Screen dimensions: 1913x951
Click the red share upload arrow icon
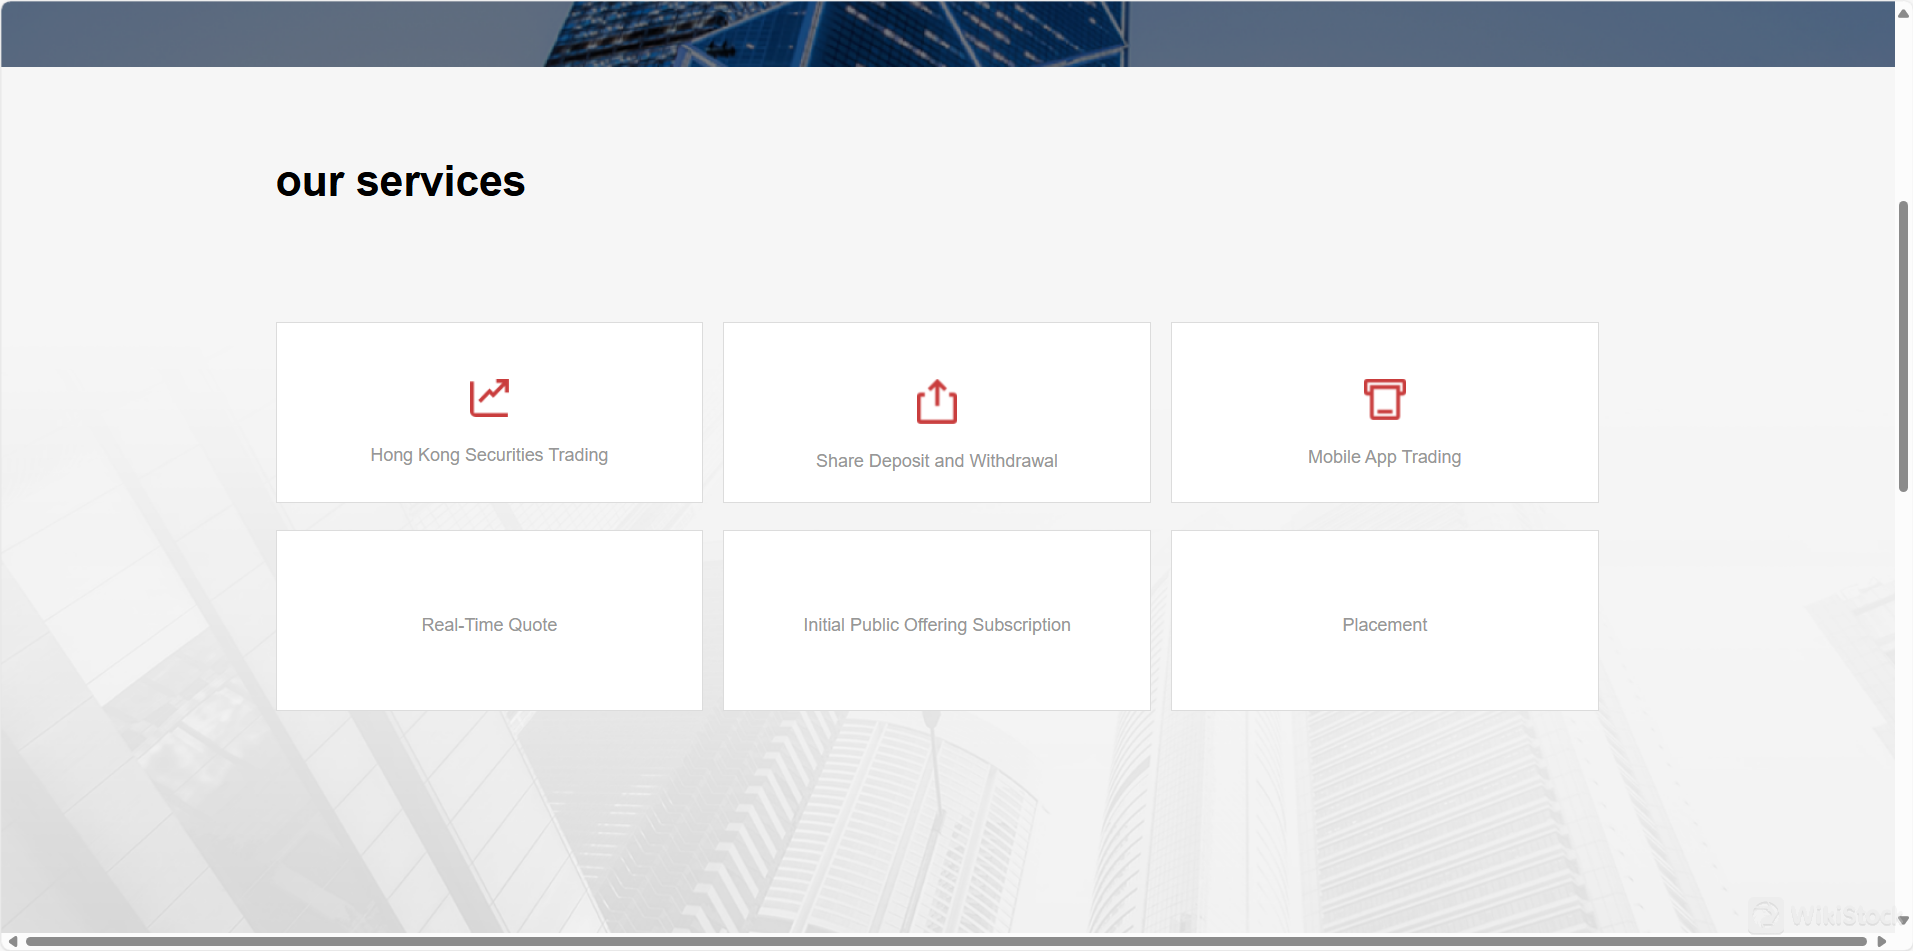click(x=936, y=402)
